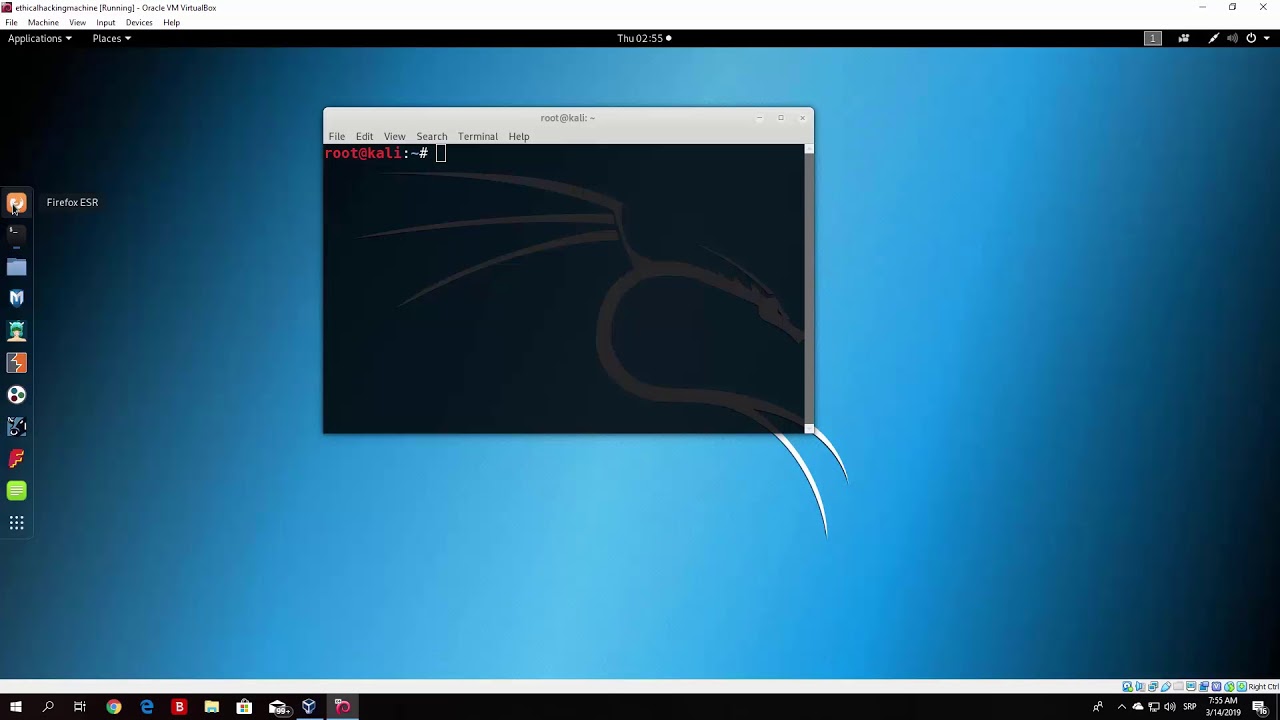Open terminal Edit menu
The width and height of the screenshot is (1280, 720).
pos(364,136)
